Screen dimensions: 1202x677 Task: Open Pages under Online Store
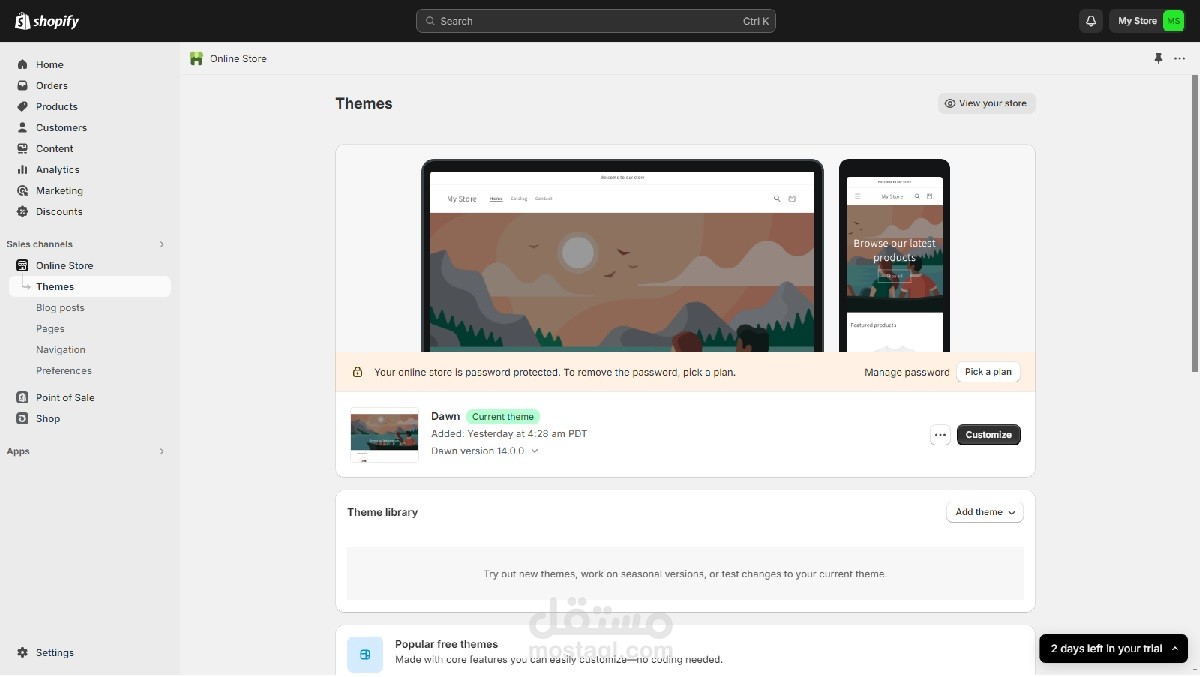point(50,329)
